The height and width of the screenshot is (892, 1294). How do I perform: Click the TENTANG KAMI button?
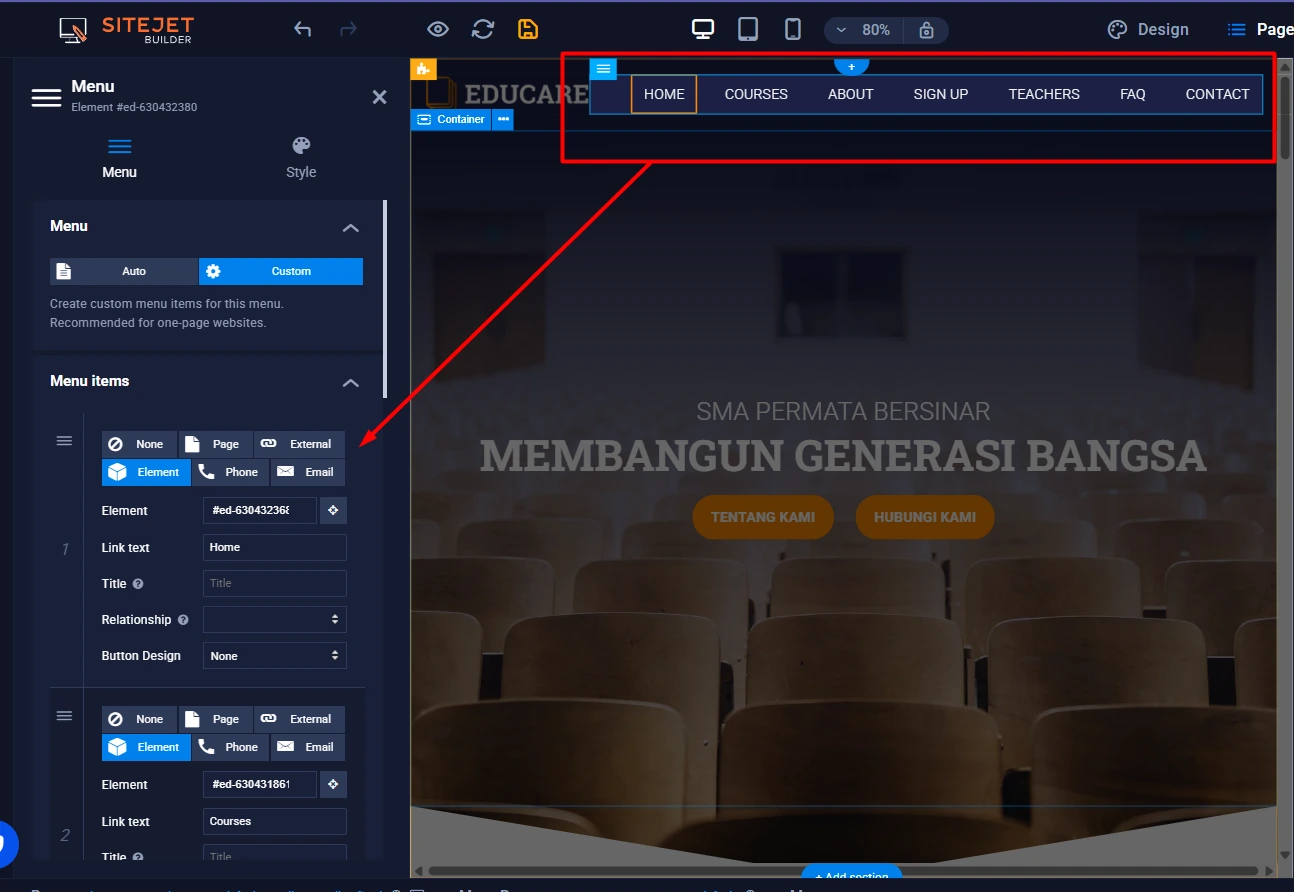pos(763,517)
